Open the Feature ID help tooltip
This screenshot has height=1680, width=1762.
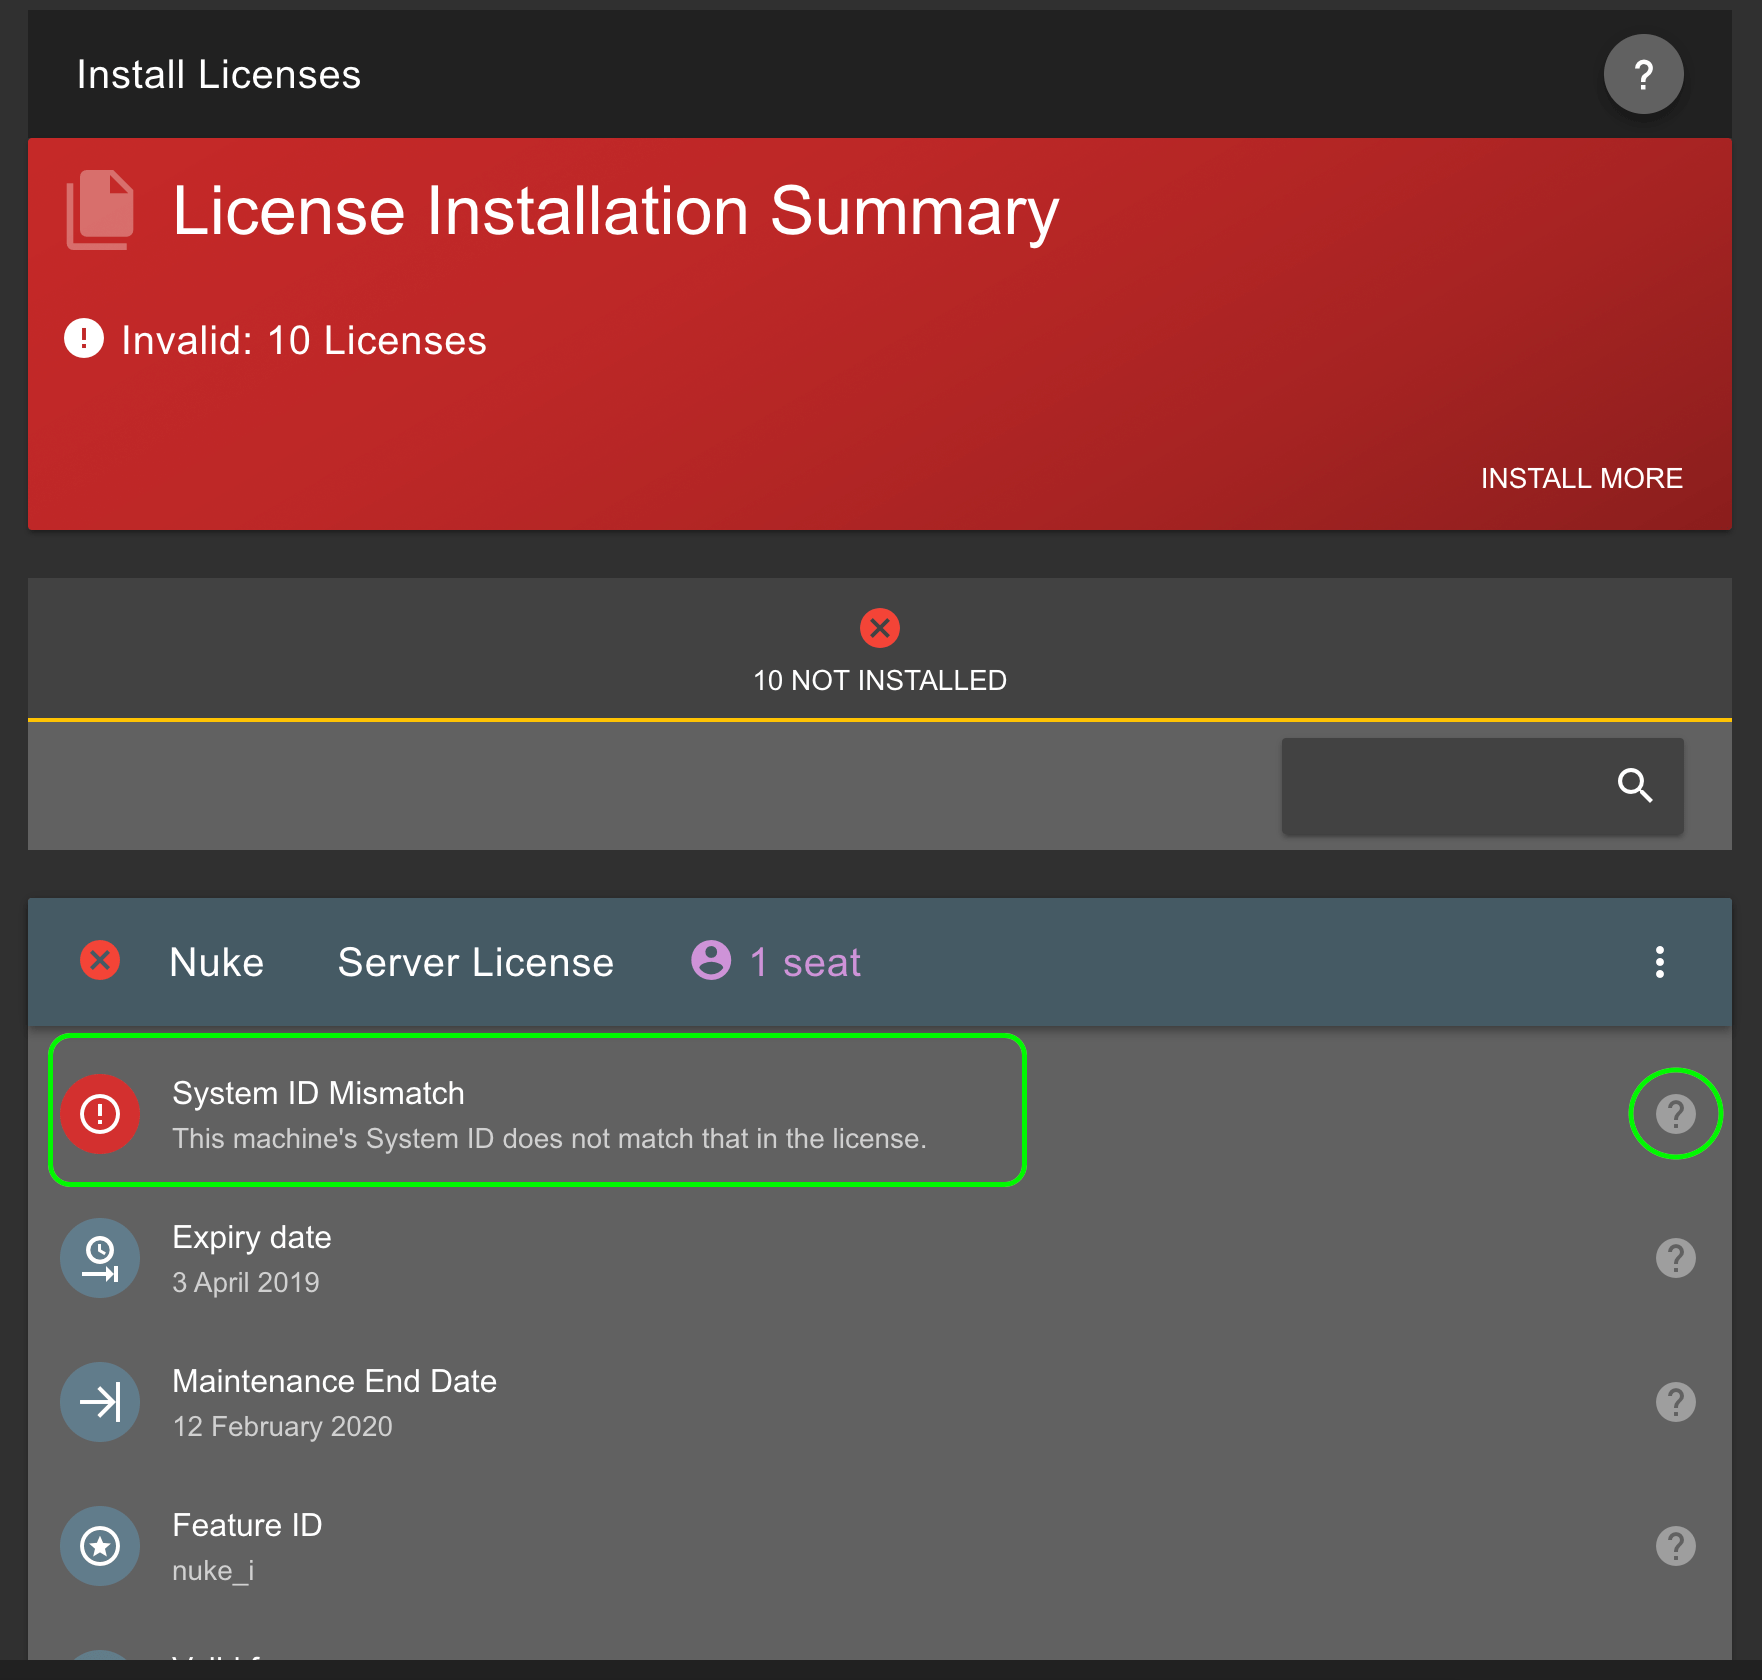(1675, 1546)
